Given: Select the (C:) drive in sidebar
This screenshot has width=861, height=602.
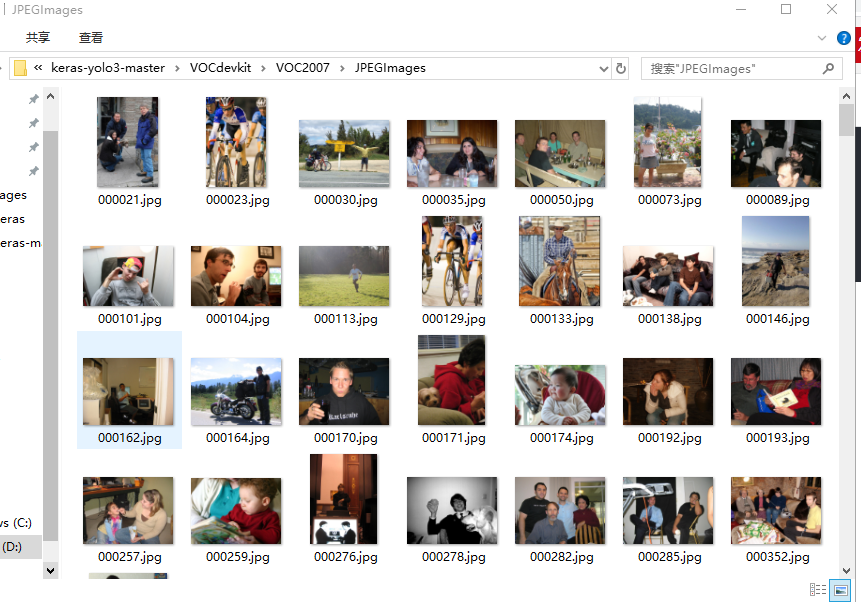Looking at the screenshot, I should click(16, 523).
